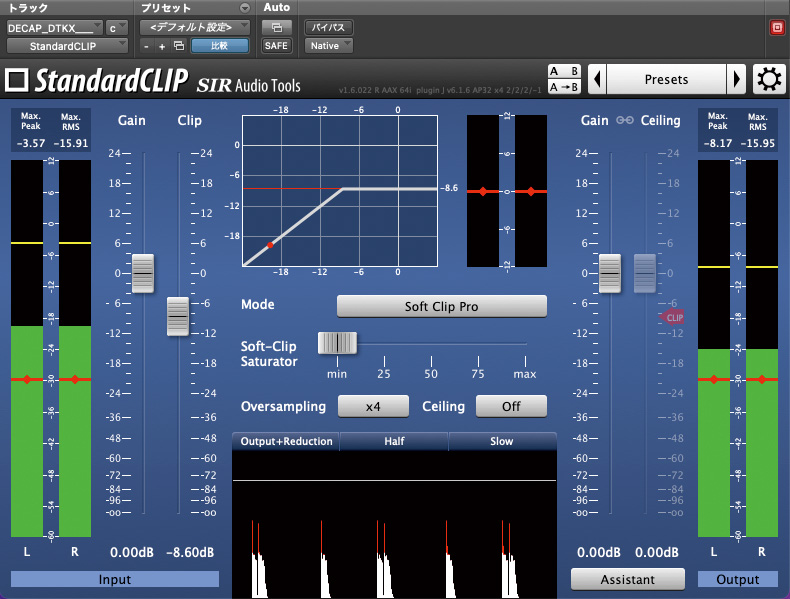The height and width of the screenshot is (599, 790).
Task: Click the clip value -8.60dB
Action: click(190, 552)
